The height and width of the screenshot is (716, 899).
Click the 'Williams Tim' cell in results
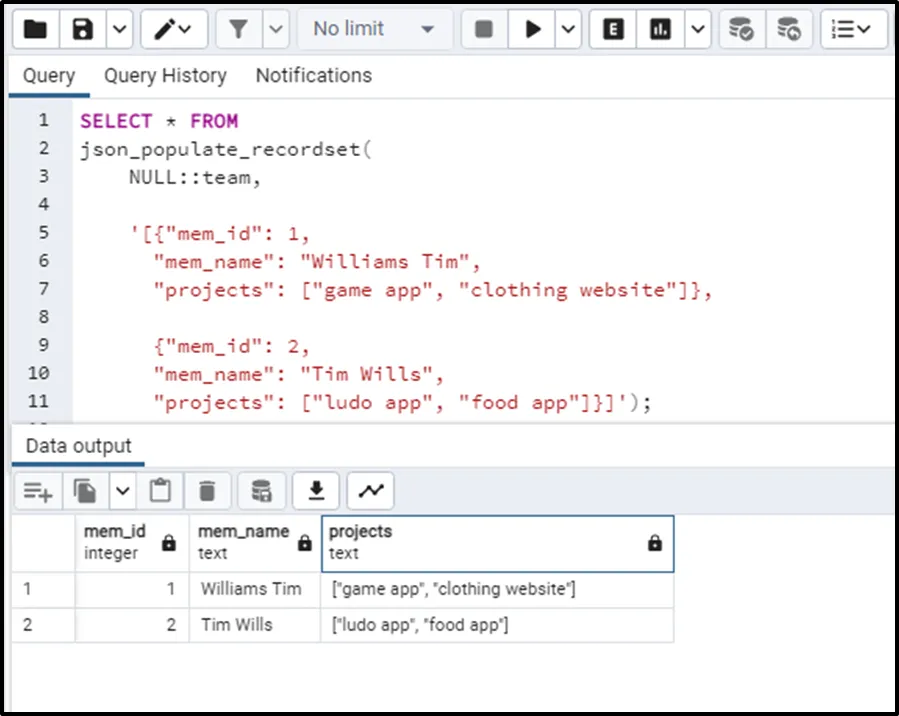click(x=251, y=589)
